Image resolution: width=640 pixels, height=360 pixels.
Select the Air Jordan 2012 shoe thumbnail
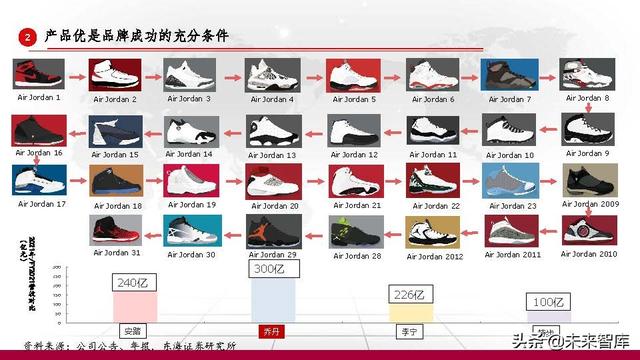point(433,233)
